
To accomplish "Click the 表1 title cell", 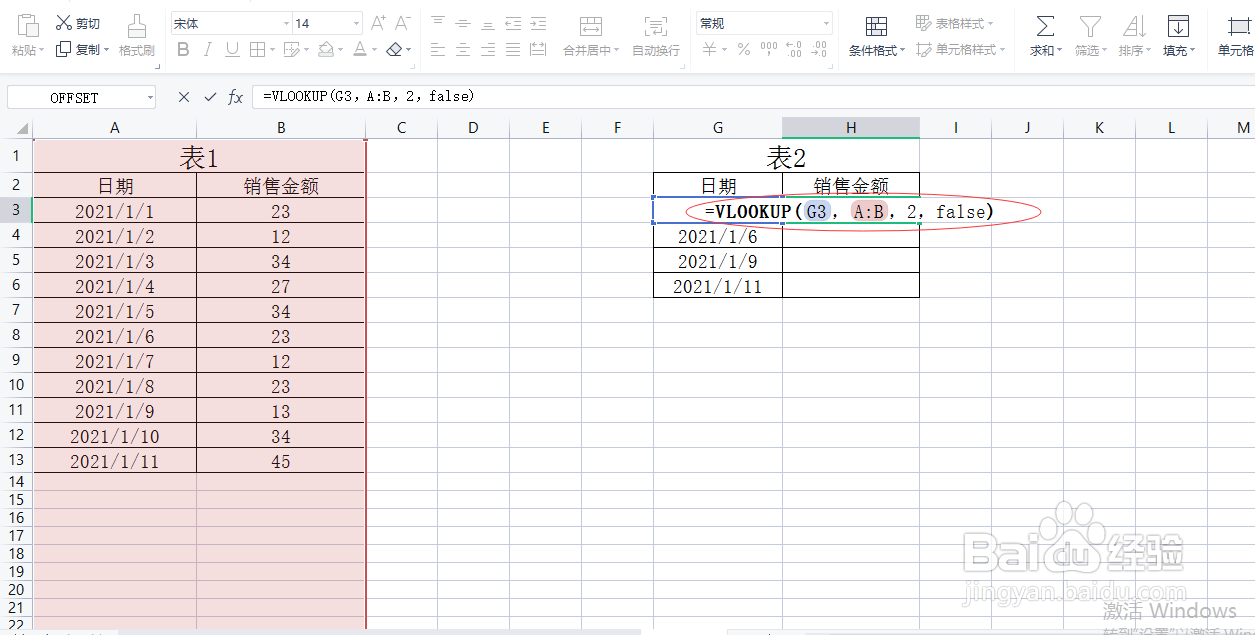I will (200, 156).
